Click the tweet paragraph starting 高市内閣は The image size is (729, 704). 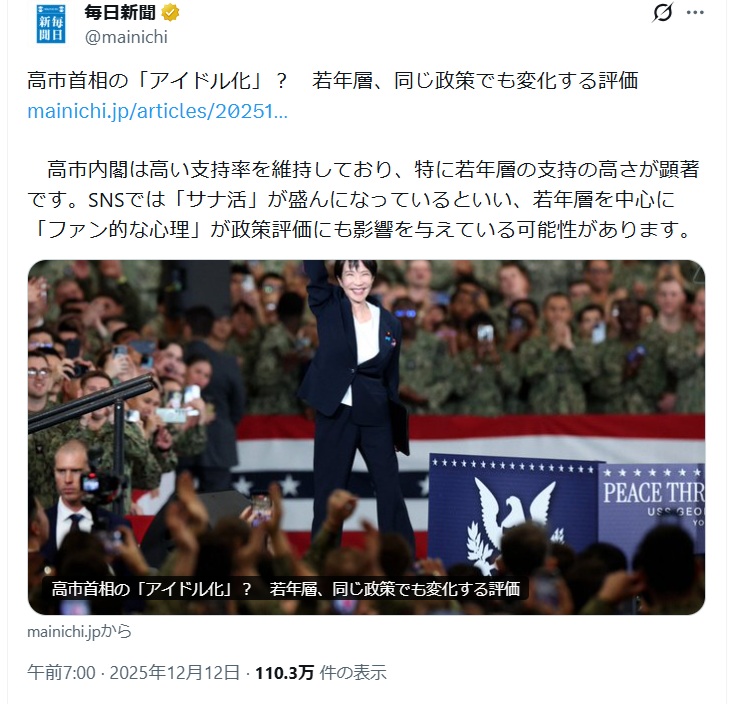point(363,199)
